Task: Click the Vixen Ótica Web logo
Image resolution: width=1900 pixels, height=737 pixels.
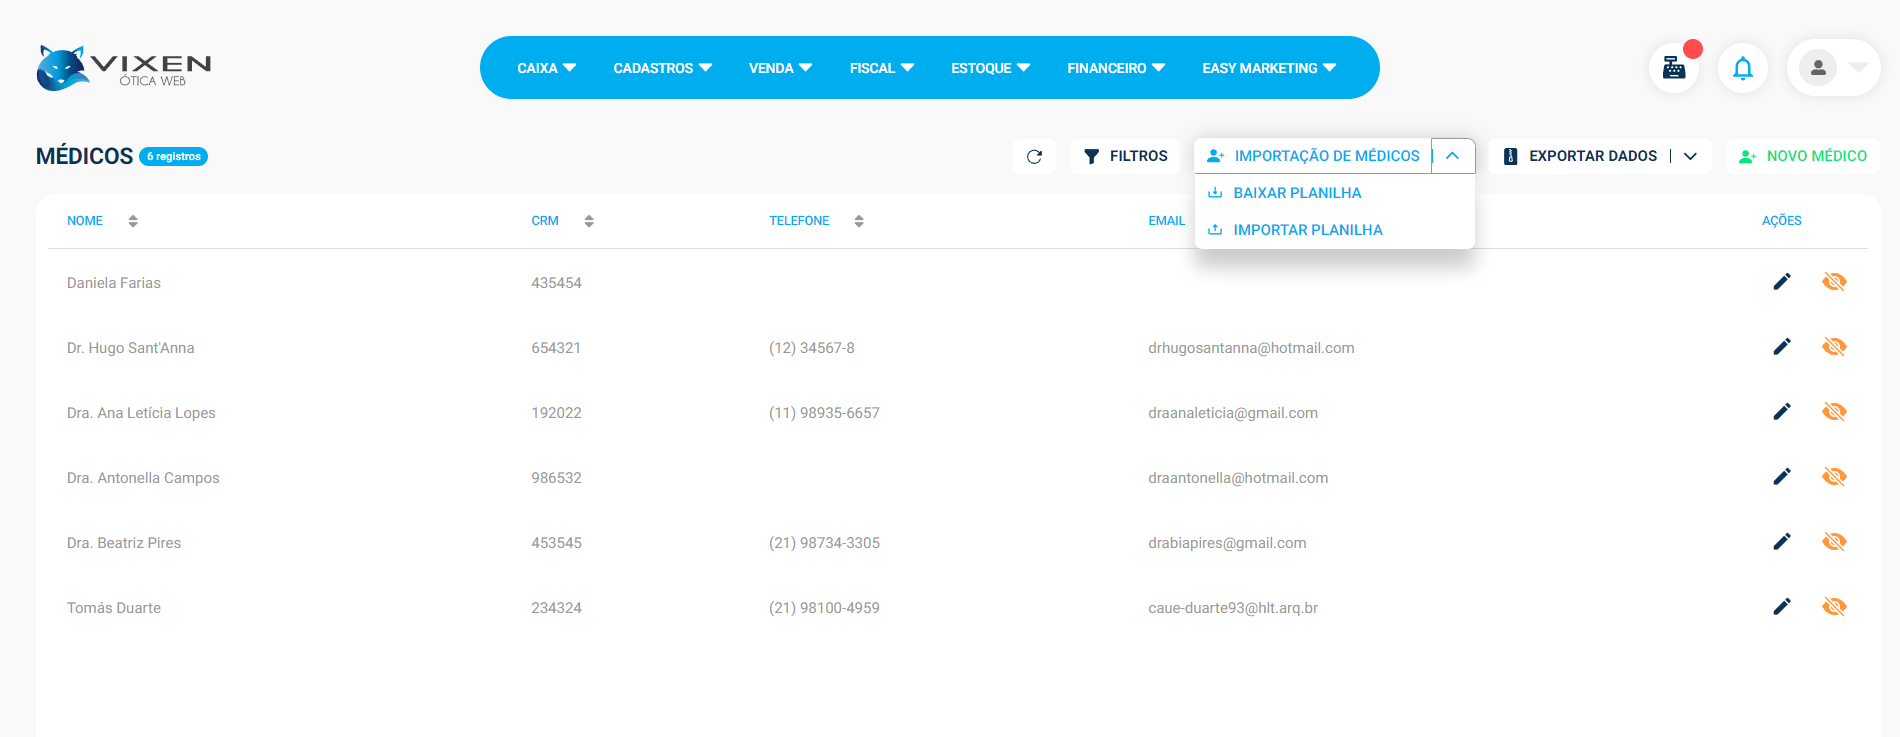Action: coord(124,68)
